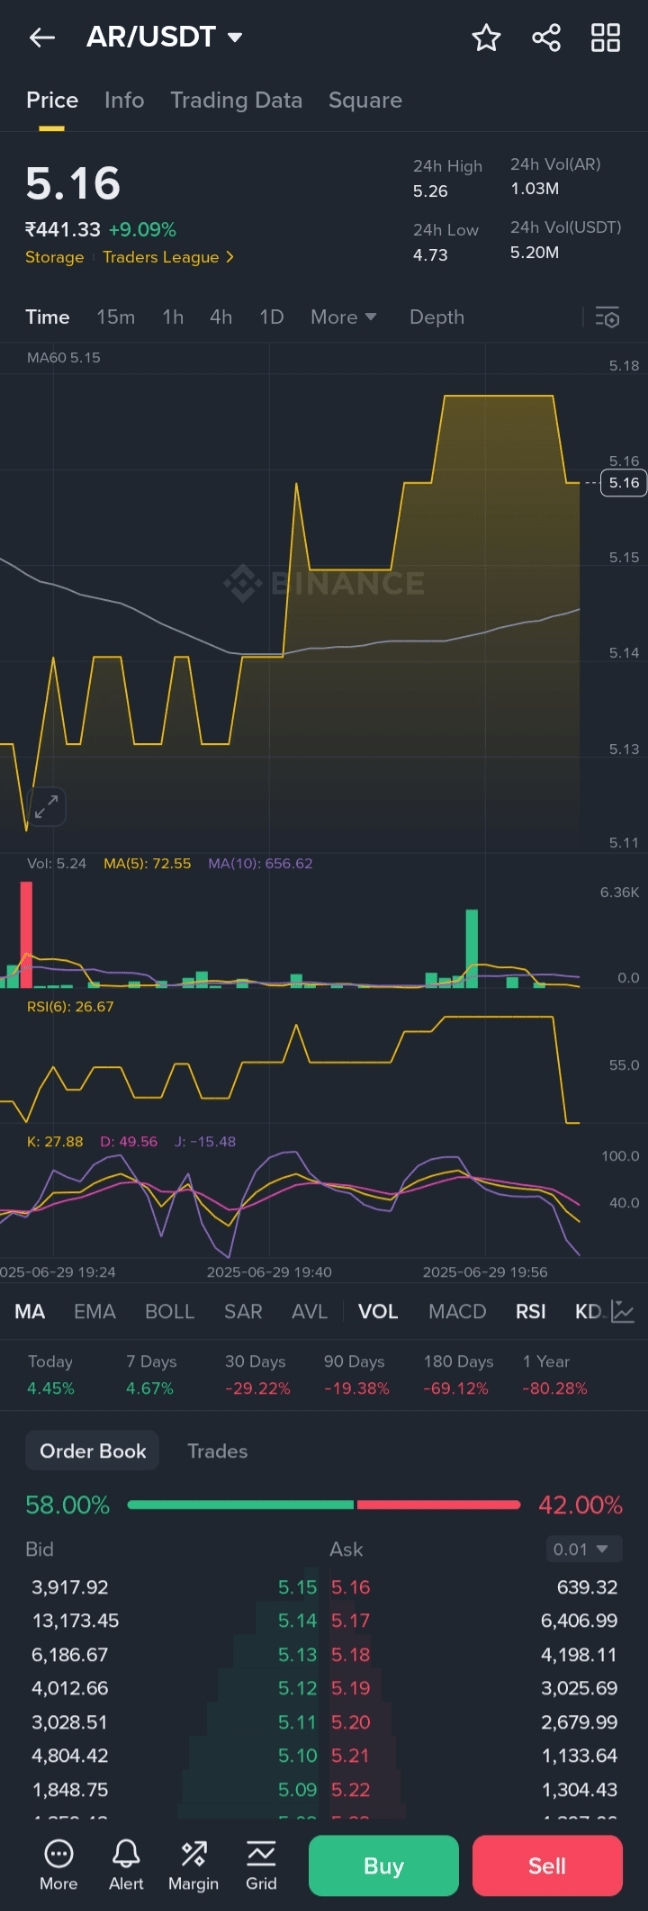Toggle the KD sub-indicator
Image resolution: width=648 pixels, height=1911 pixels.
click(589, 1311)
